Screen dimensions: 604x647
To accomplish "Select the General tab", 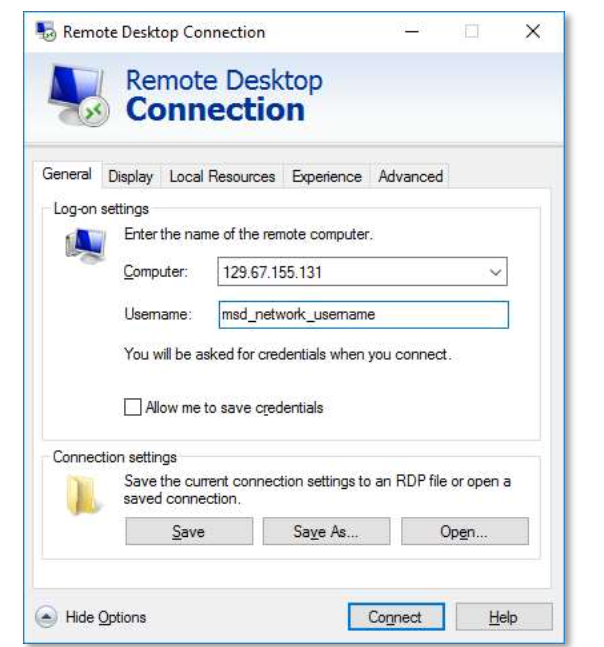I will pos(67,174).
